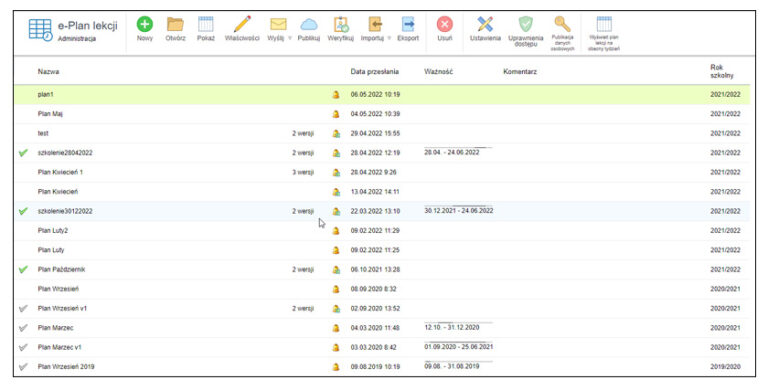Screen dimensions: 768x390
Task: Click the e-Plan lekcji logo icon
Action: pos(40,30)
